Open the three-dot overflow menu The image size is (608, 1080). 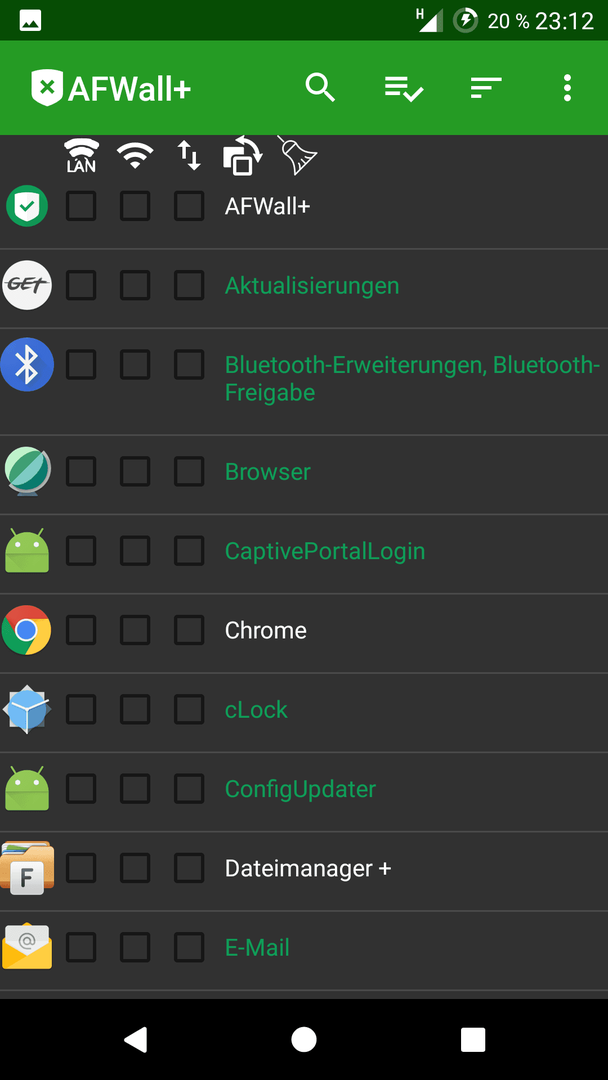[x=567, y=88]
